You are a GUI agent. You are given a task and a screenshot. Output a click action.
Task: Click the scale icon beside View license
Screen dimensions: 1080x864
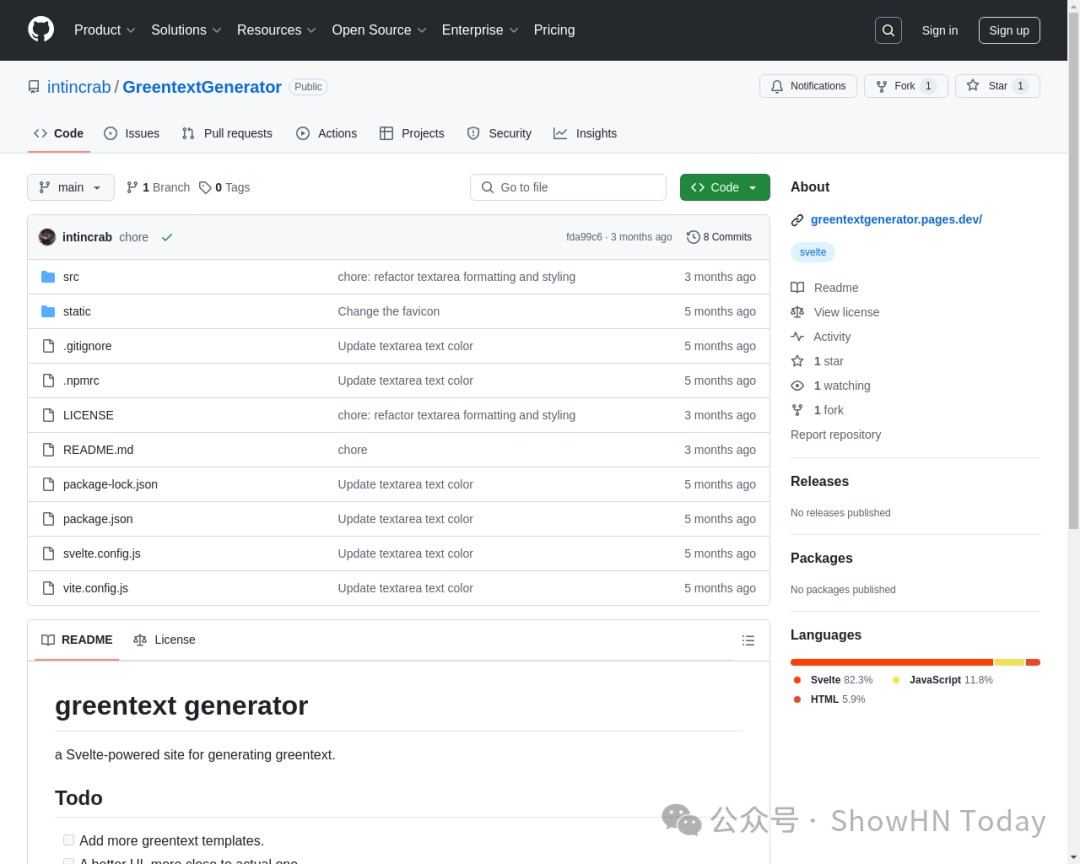[x=797, y=312]
